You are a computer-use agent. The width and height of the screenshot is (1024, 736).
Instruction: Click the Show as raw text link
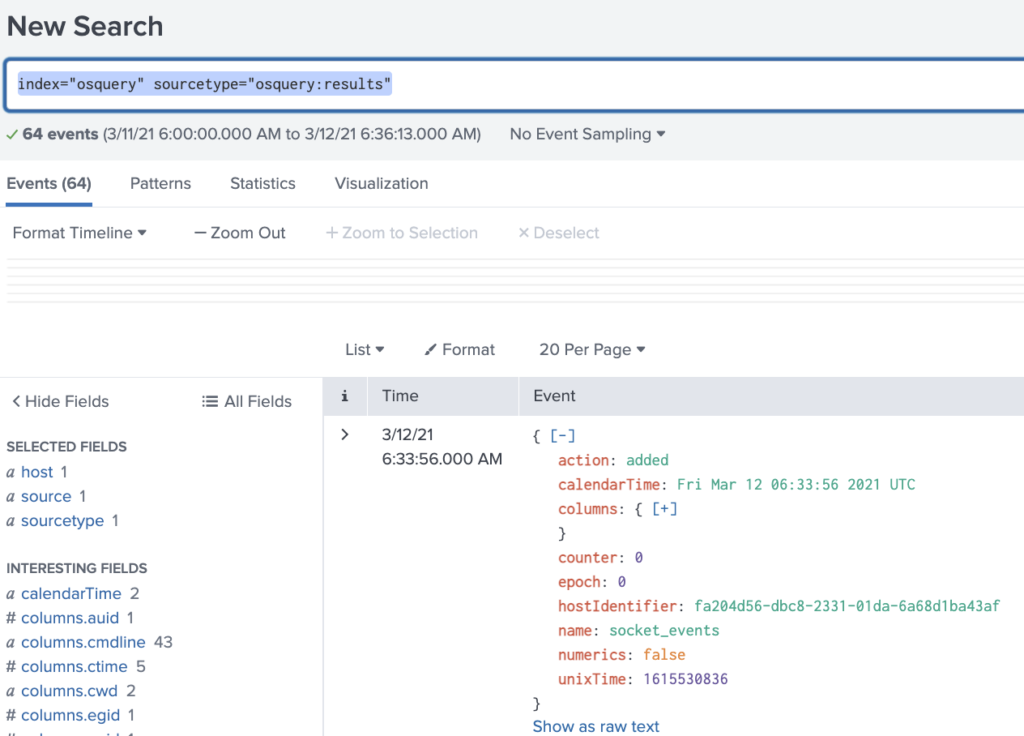coord(596,726)
